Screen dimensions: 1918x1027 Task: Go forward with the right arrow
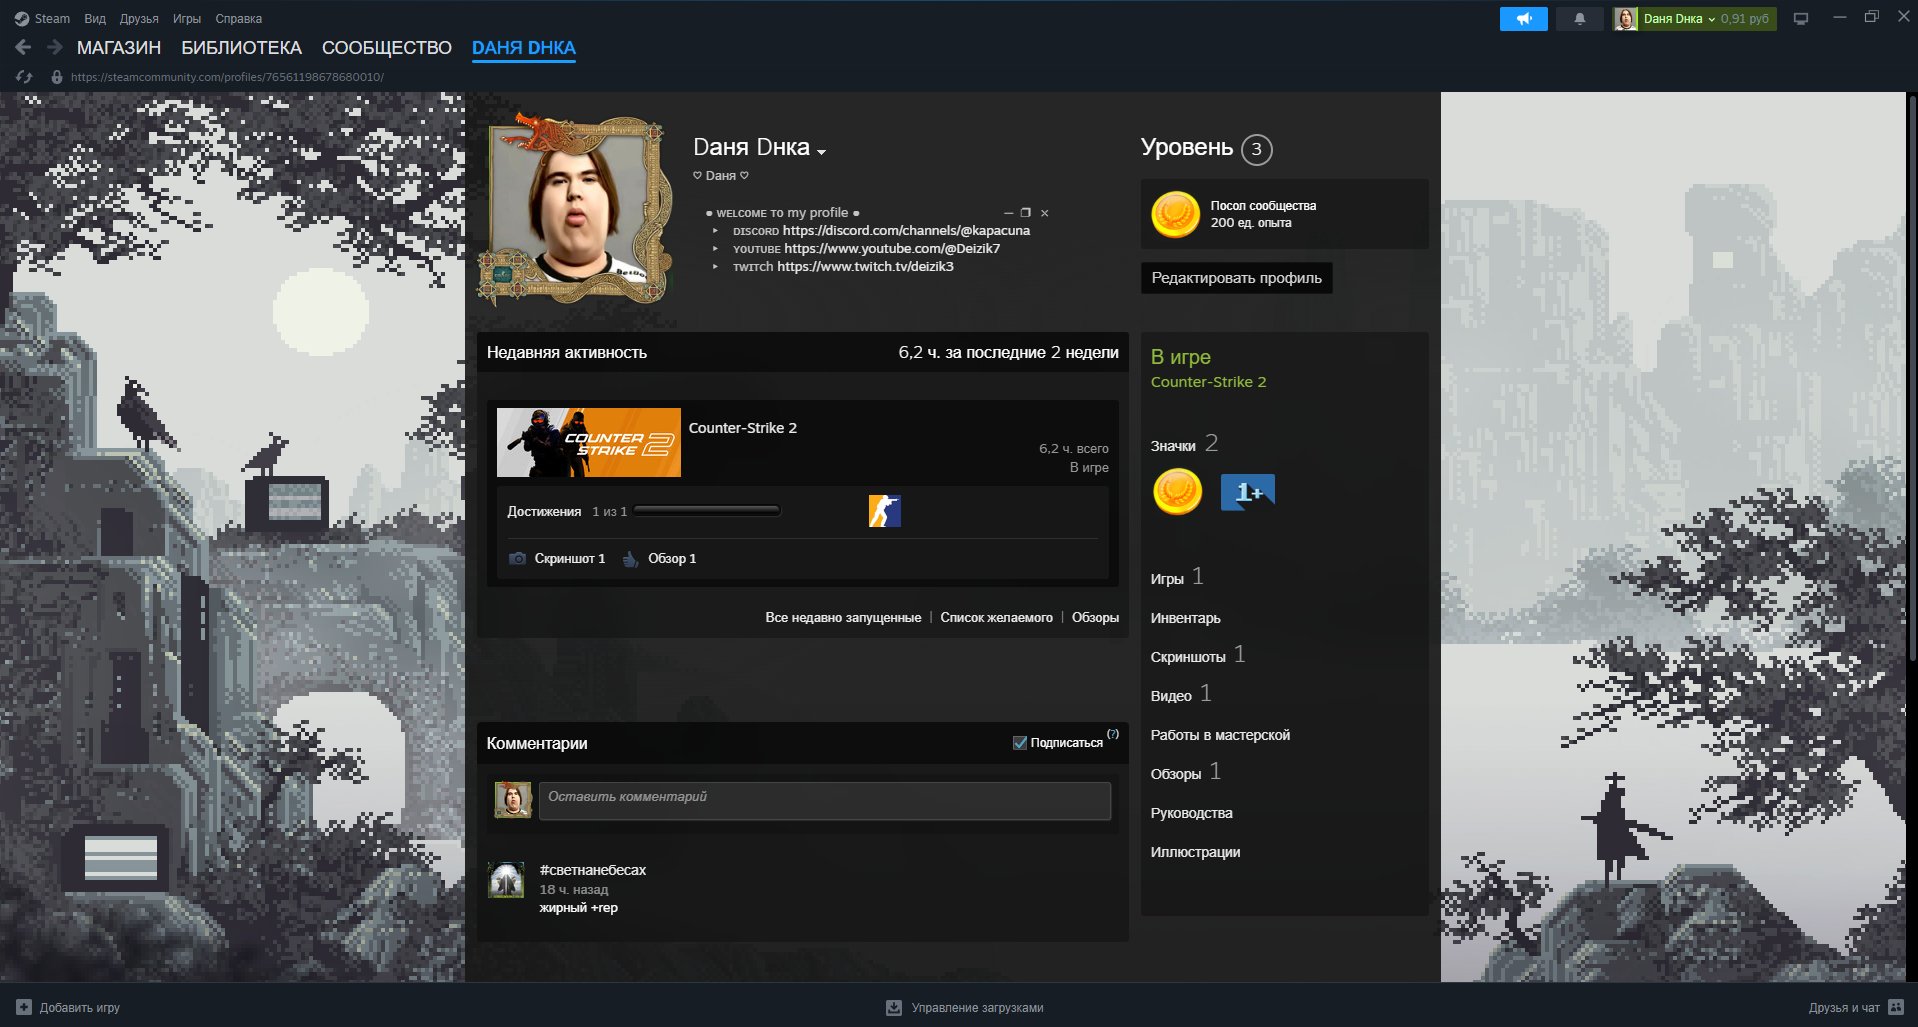55,47
